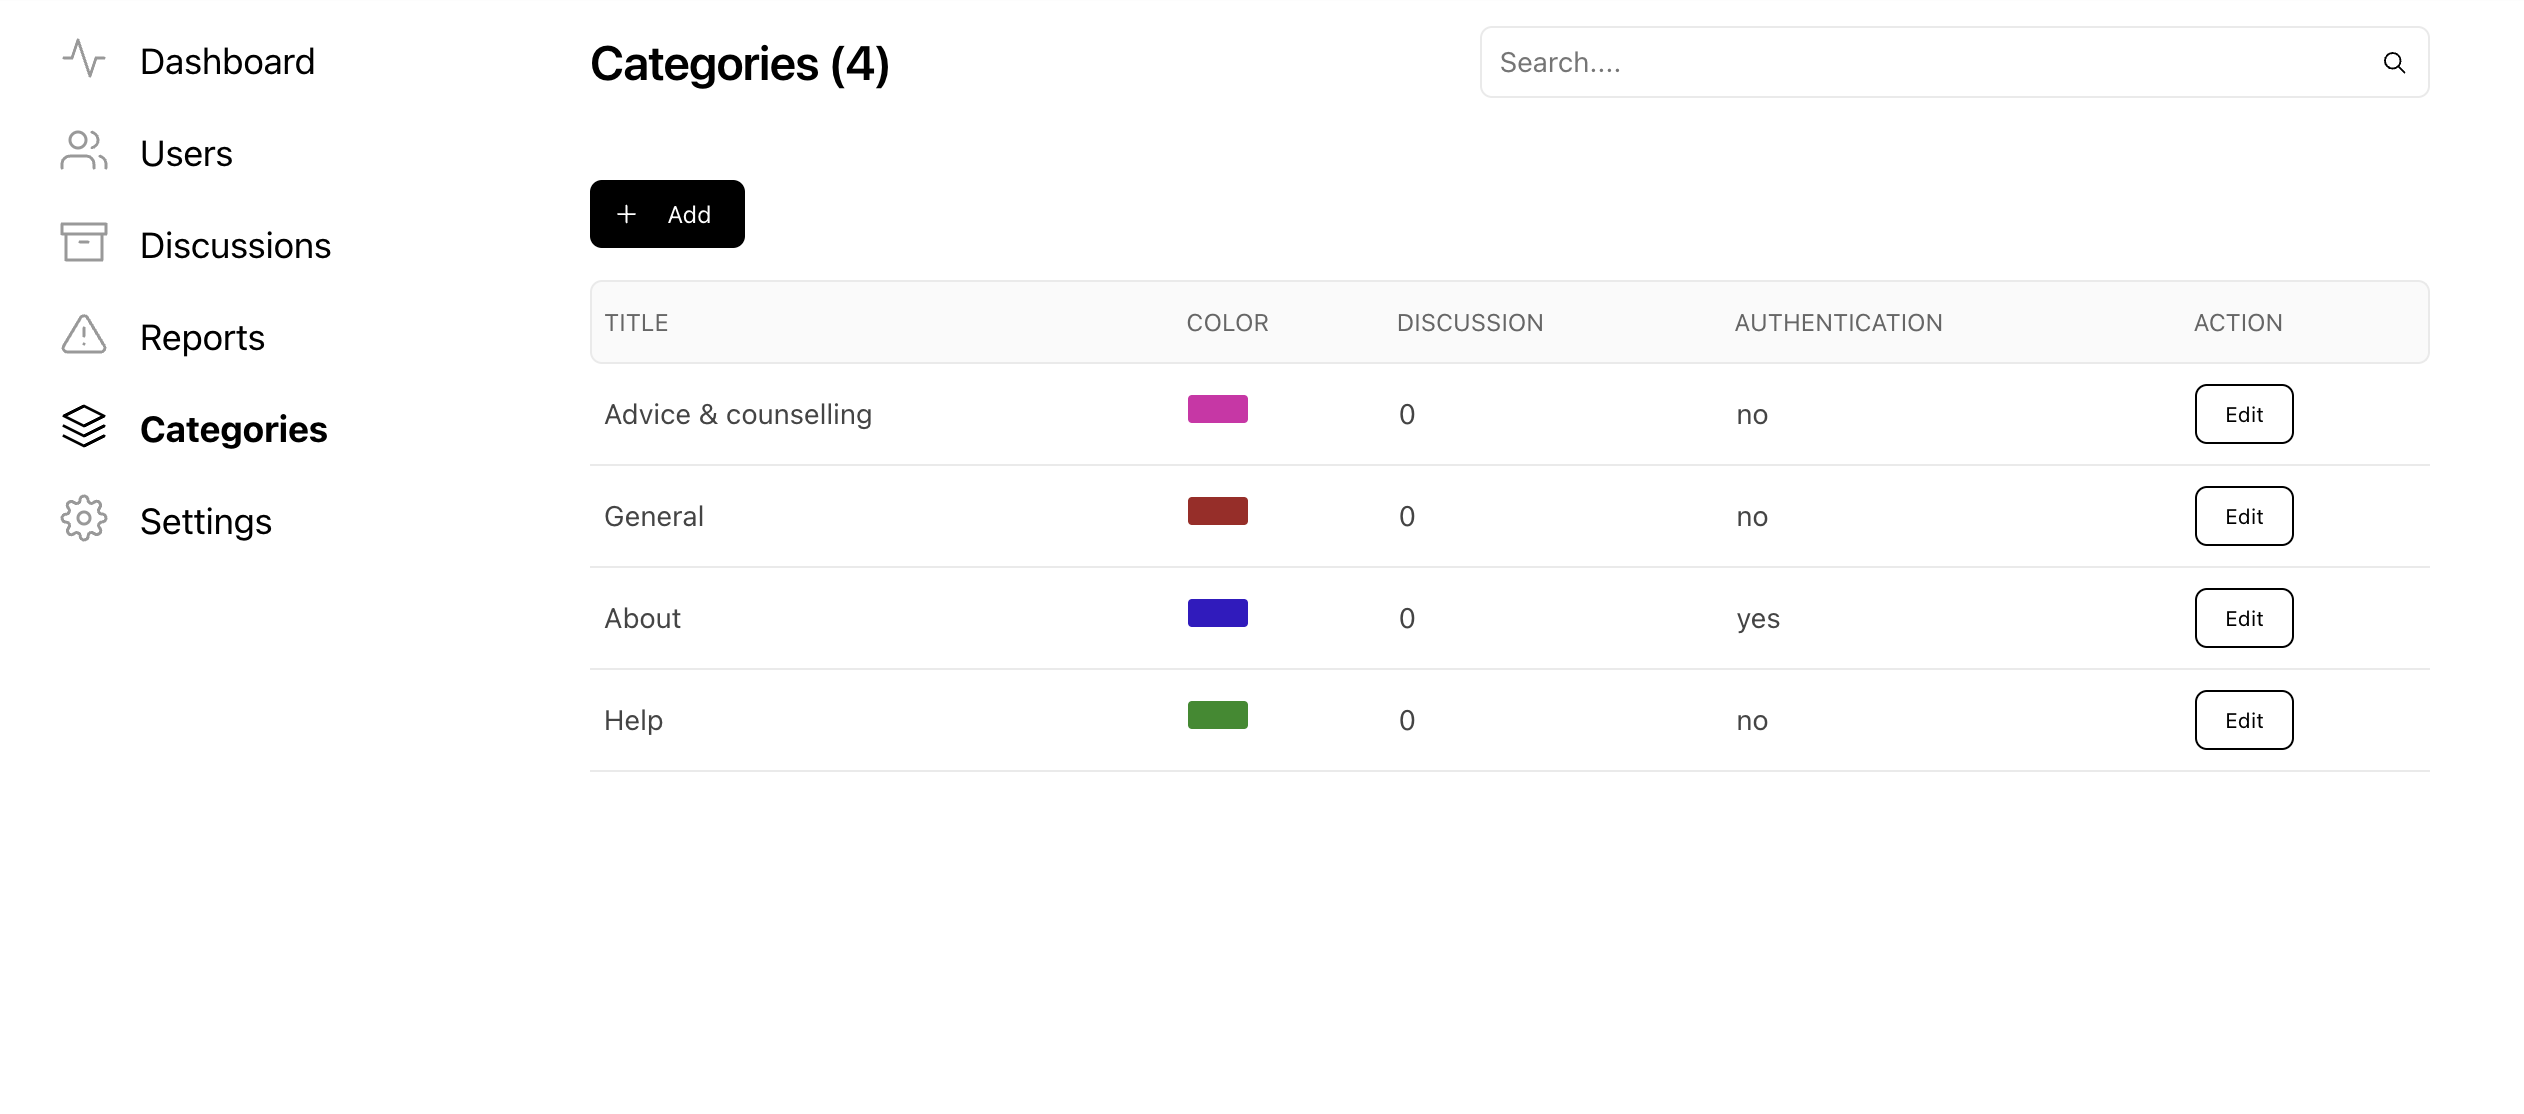Viewport: 2524px width, 1114px height.
Task: Click the Reports warning triangle icon
Action: (84, 335)
